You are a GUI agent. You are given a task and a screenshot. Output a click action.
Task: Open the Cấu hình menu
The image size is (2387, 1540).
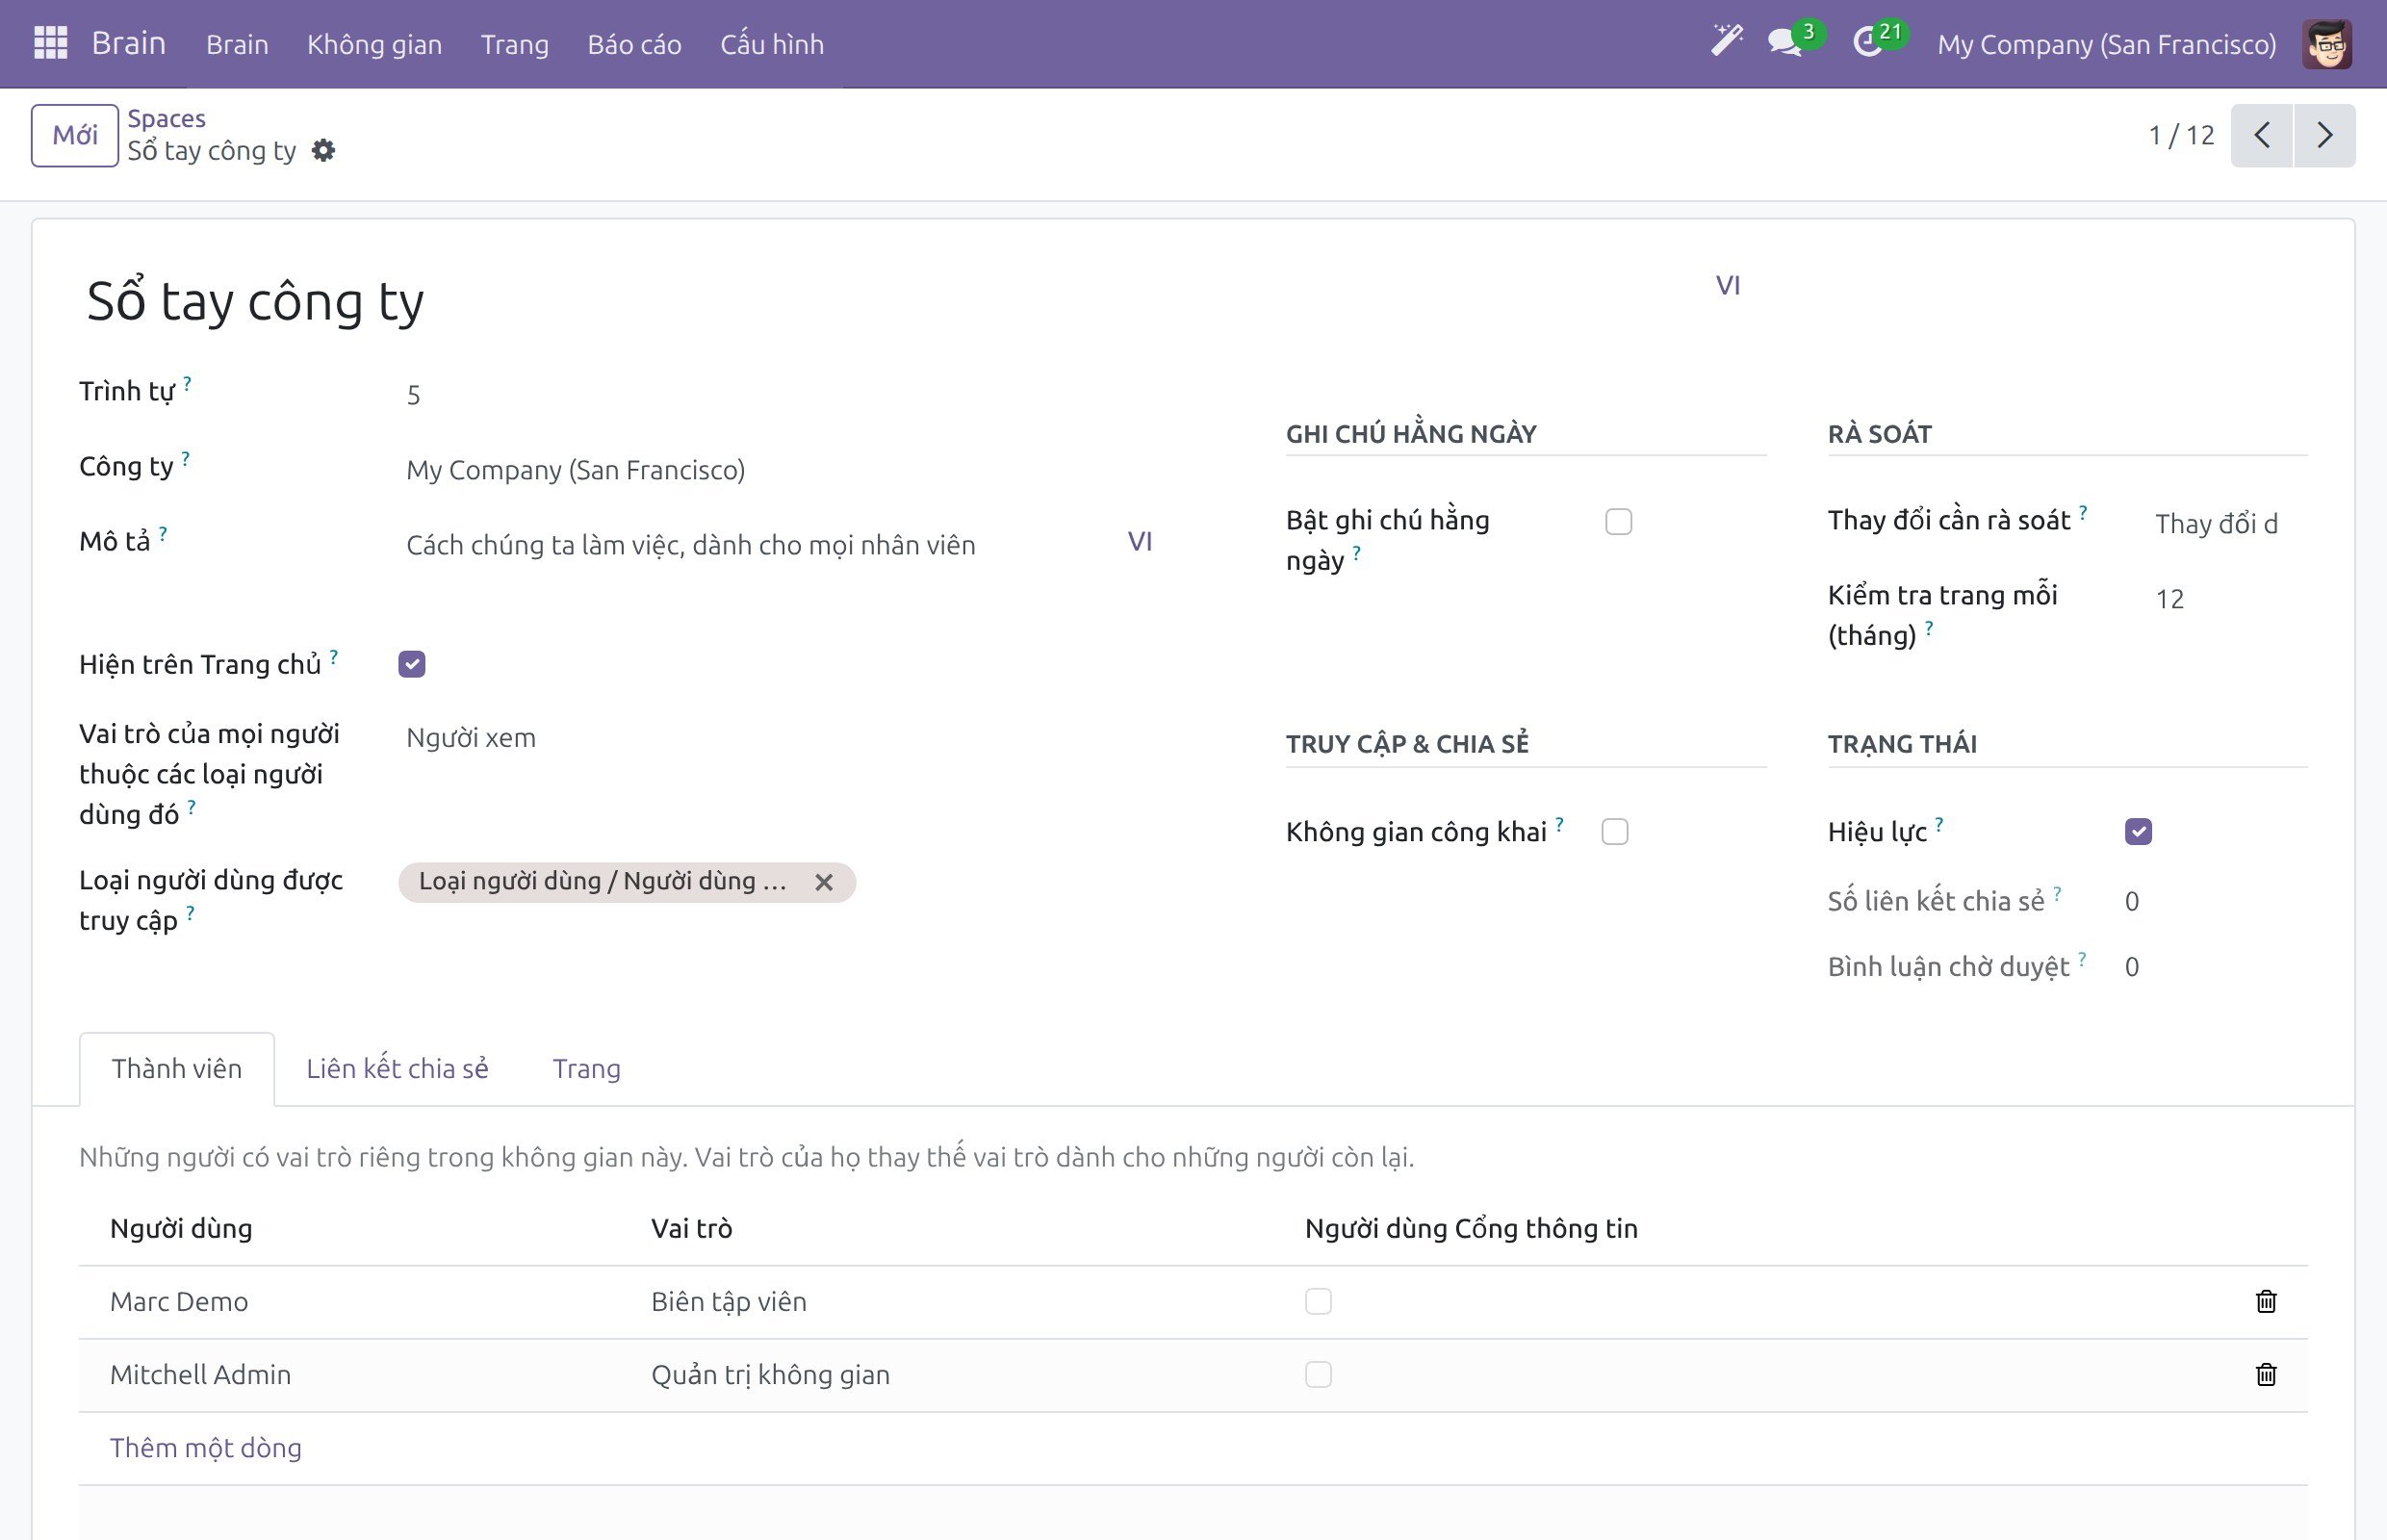click(772, 44)
